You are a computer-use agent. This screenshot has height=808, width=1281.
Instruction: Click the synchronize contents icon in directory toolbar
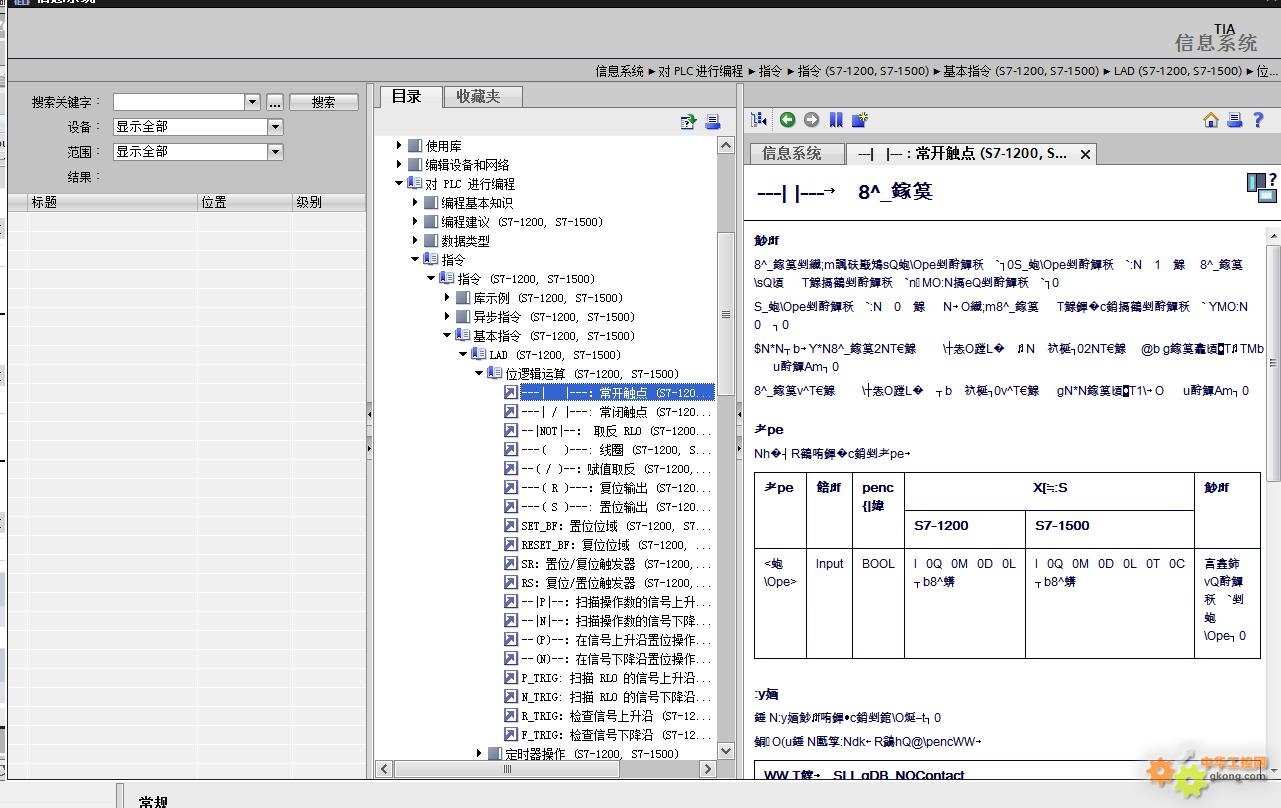688,122
